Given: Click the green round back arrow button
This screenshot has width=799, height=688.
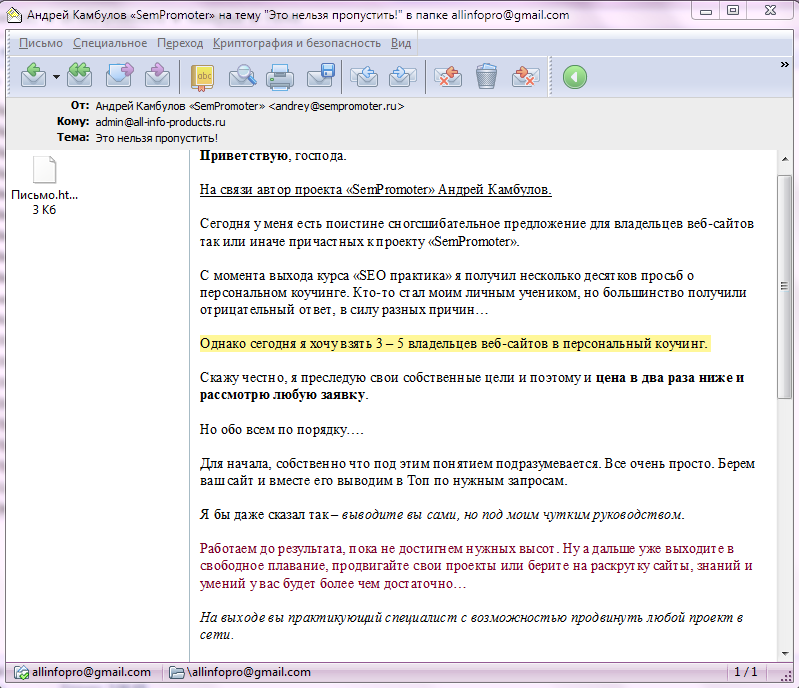Looking at the screenshot, I should [575, 77].
